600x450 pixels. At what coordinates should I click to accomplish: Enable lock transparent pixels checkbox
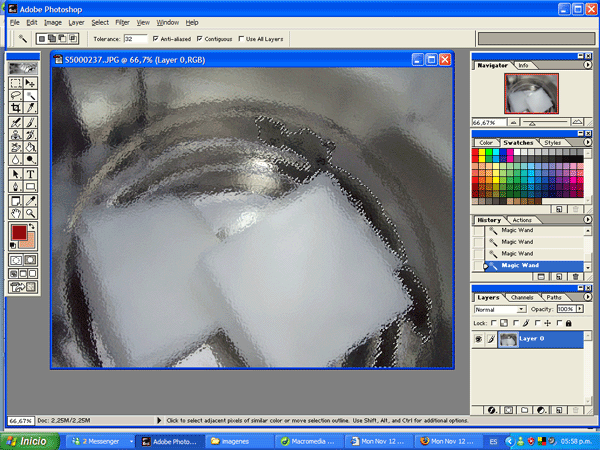pos(494,323)
